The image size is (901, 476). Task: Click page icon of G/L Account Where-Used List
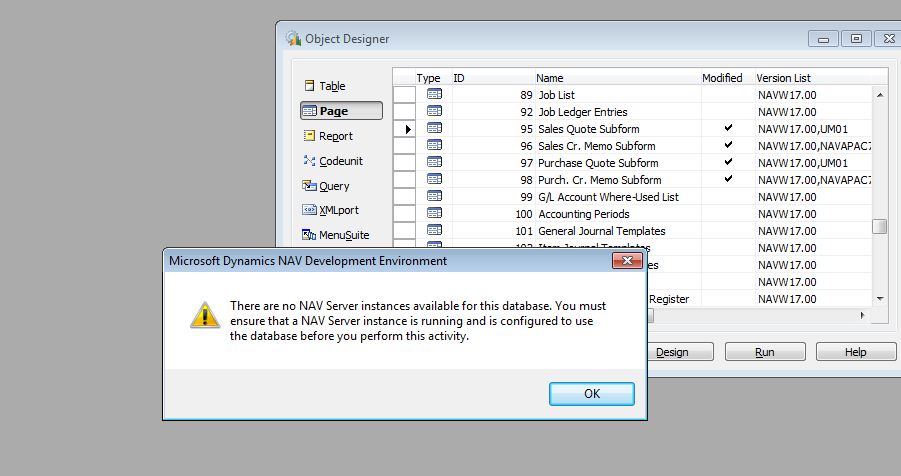[434, 196]
